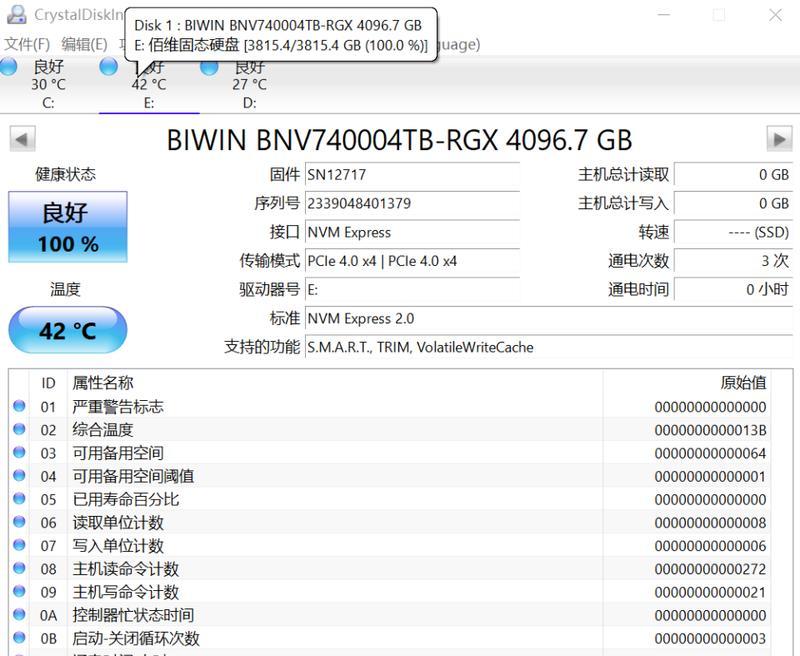The height and width of the screenshot is (656, 800).
Task: Click the CrystalDiskInfo app icon in title bar
Action: click(x=16, y=14)
